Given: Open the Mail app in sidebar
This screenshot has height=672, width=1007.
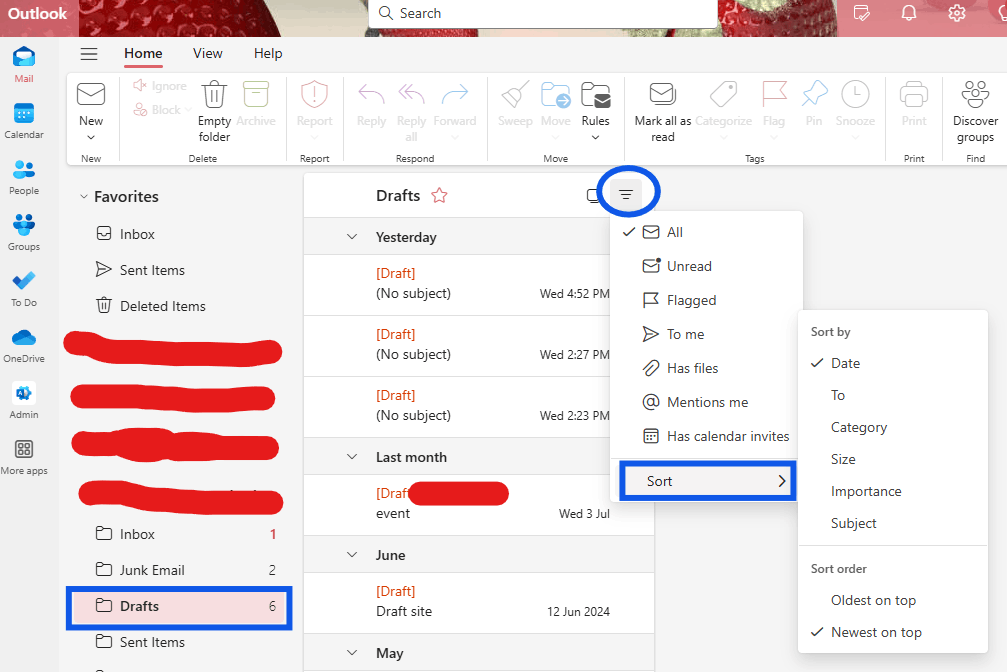Looking at the screenshot, I should click(24, 64).
